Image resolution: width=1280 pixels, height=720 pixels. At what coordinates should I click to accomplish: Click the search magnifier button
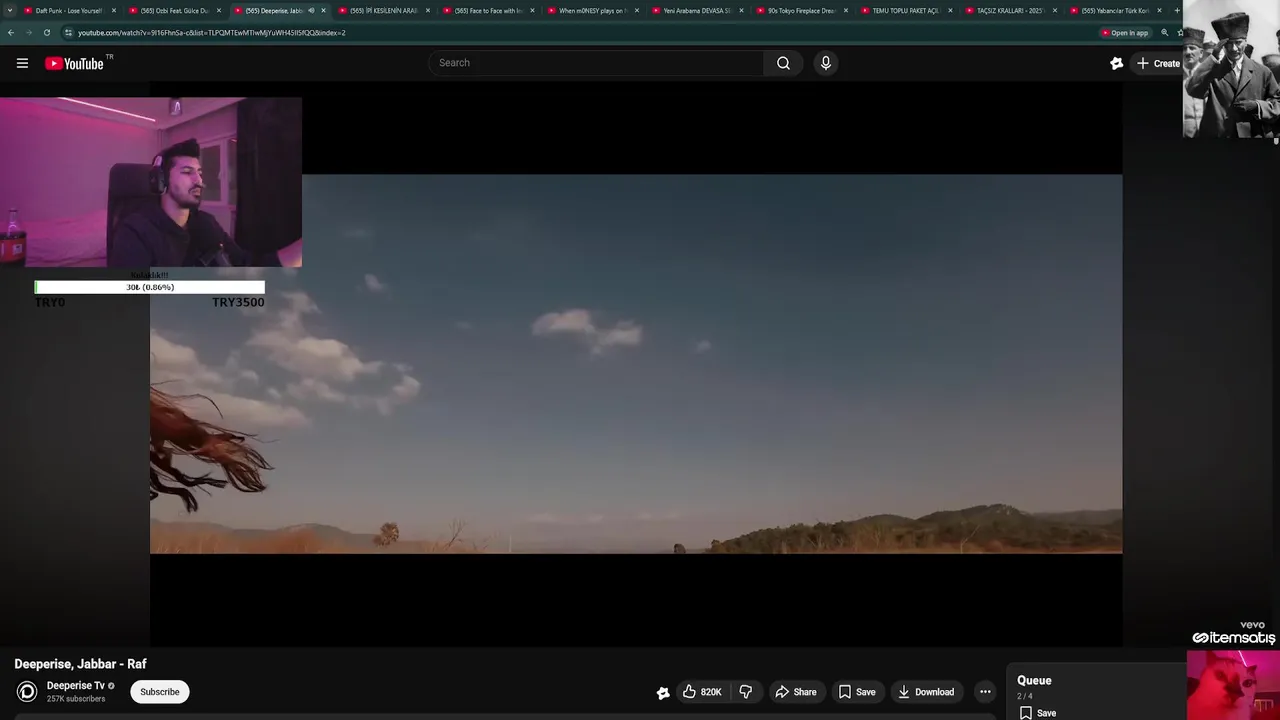point(783,63)
